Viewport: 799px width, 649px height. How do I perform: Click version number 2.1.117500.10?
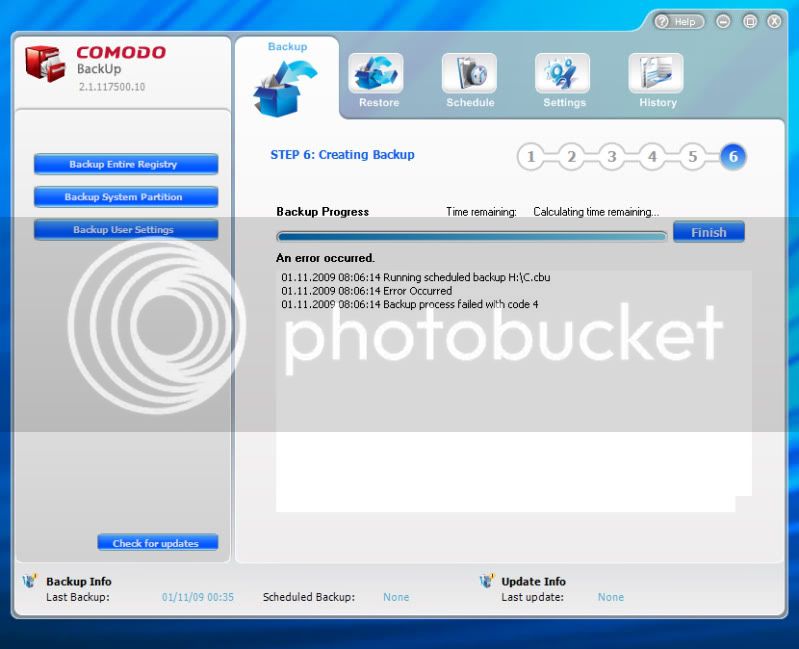coord(112,87)
